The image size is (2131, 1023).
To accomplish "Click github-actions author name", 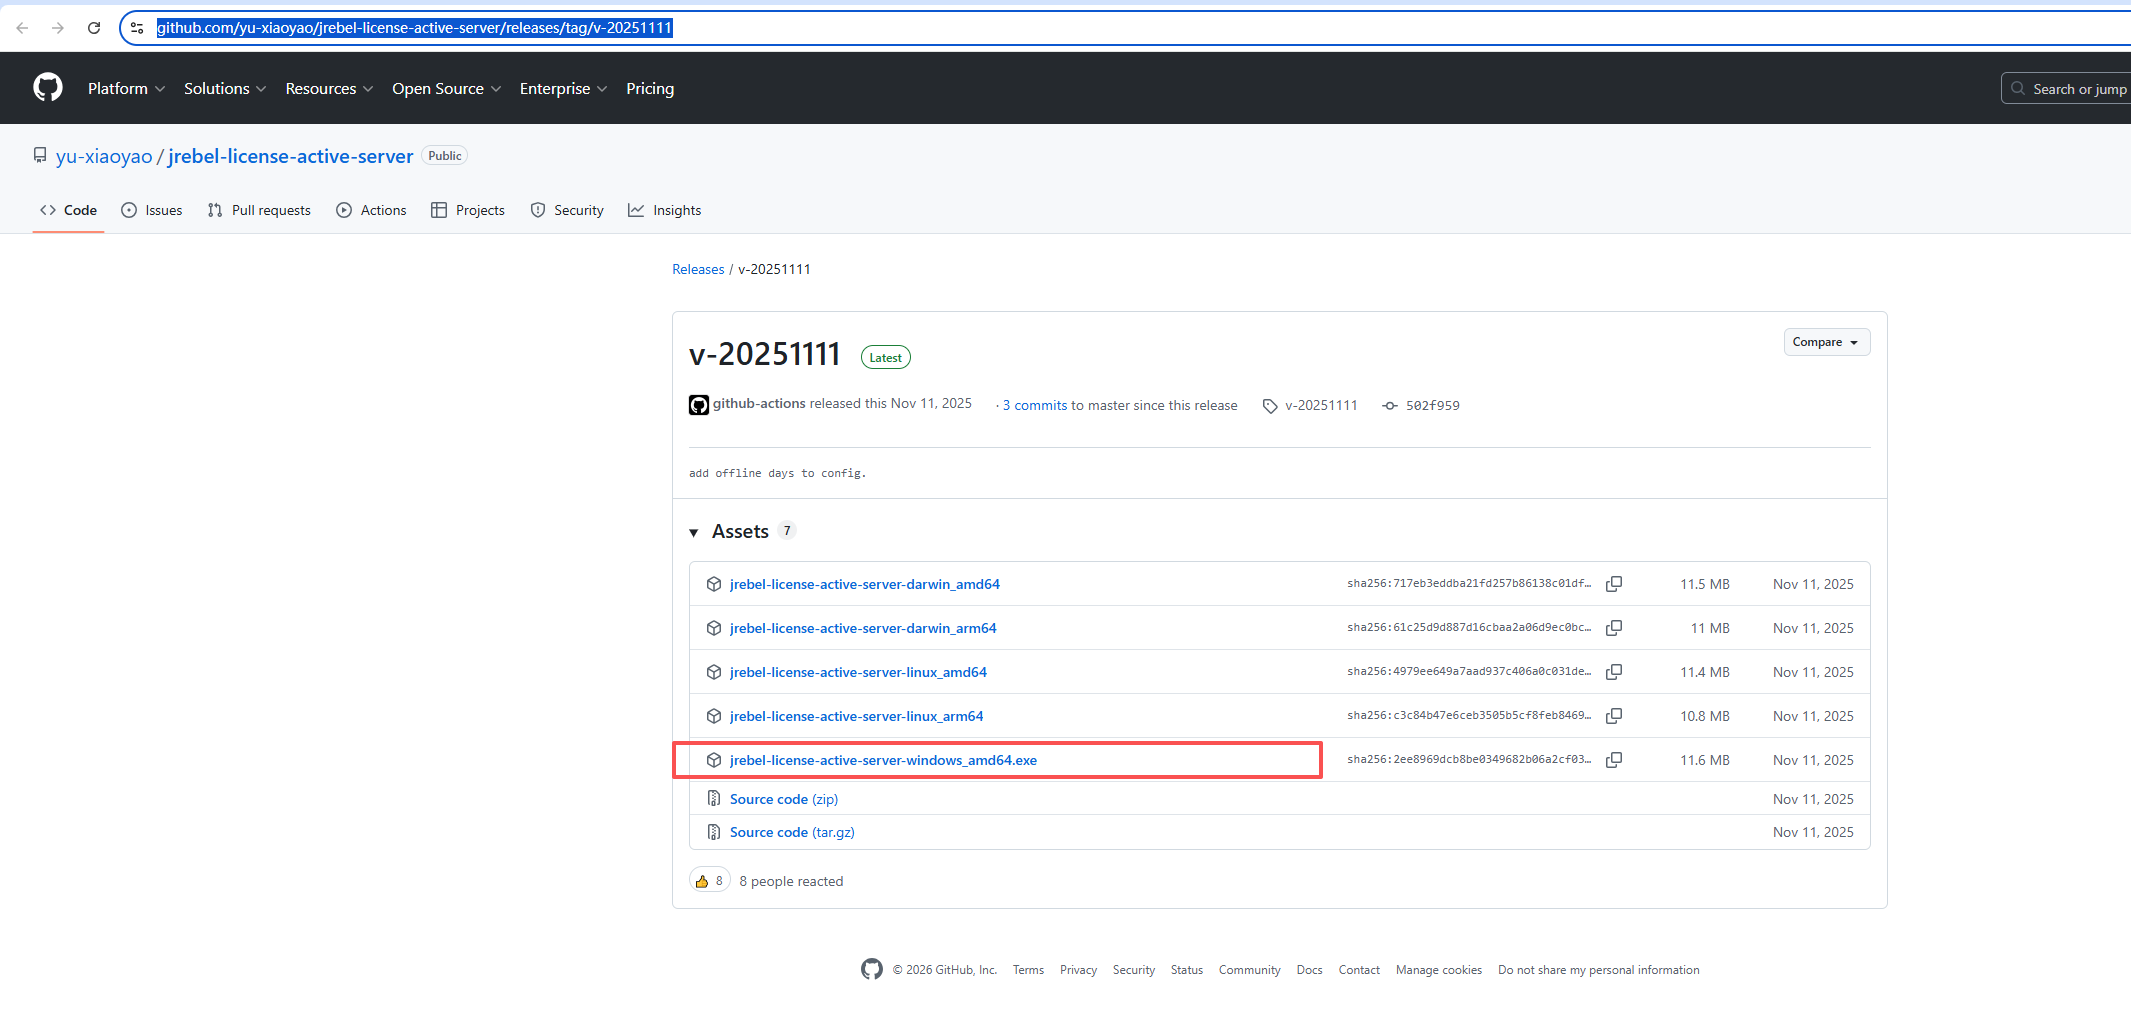I will pyautogui.click(x=759, y=403).
